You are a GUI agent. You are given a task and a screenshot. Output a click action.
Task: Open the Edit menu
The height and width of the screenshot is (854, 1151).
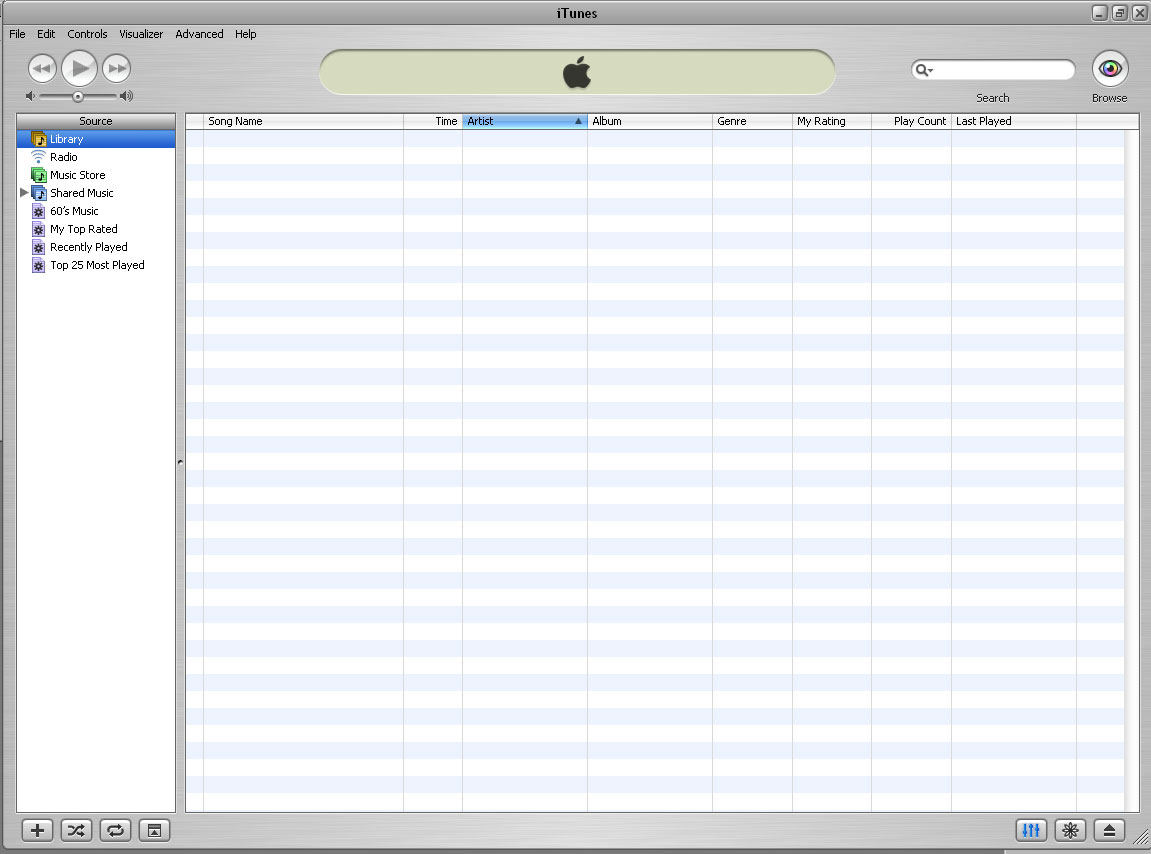click(x=46, y=34)
